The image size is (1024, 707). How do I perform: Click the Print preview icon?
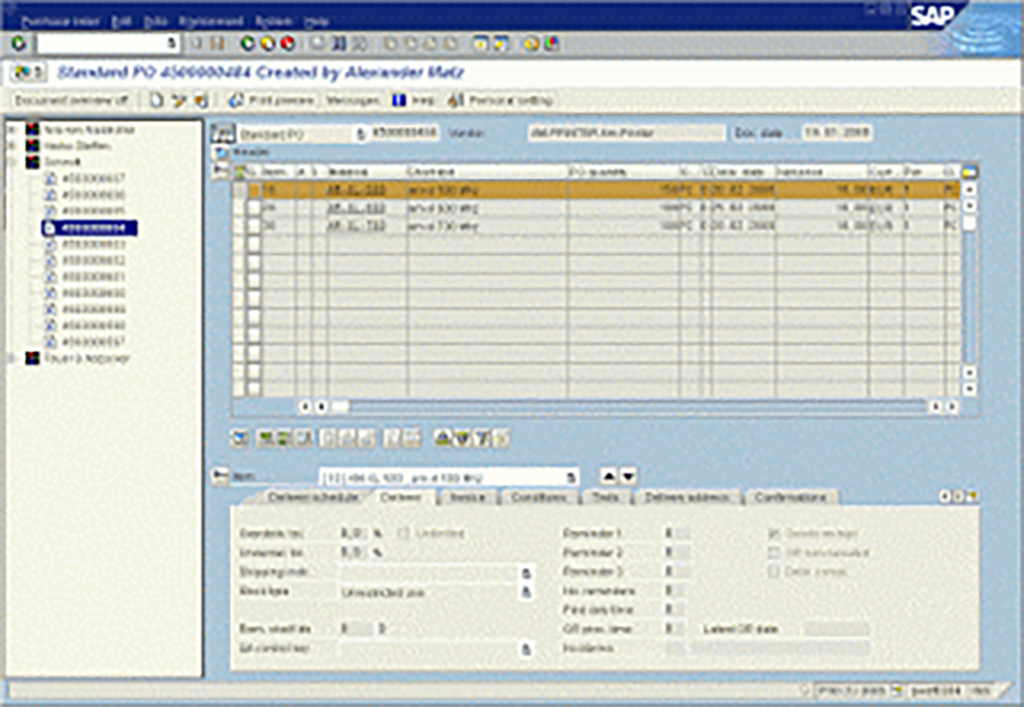pos(237,100)
